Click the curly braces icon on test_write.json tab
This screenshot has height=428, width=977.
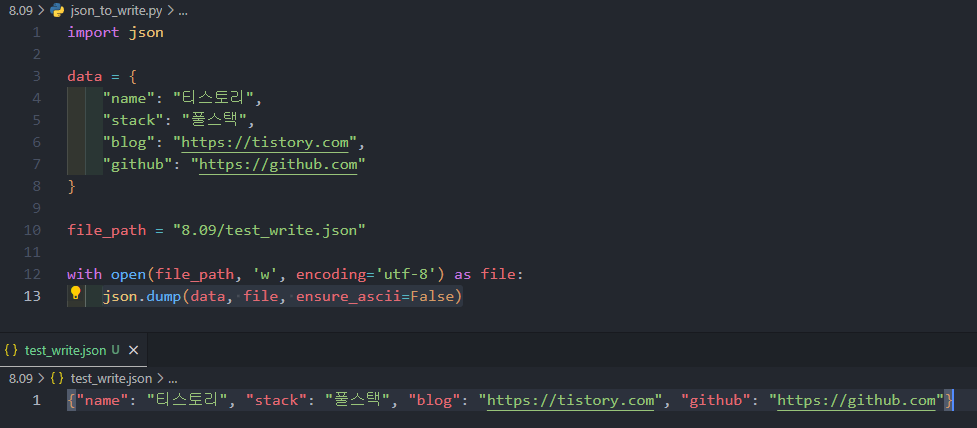11,350
